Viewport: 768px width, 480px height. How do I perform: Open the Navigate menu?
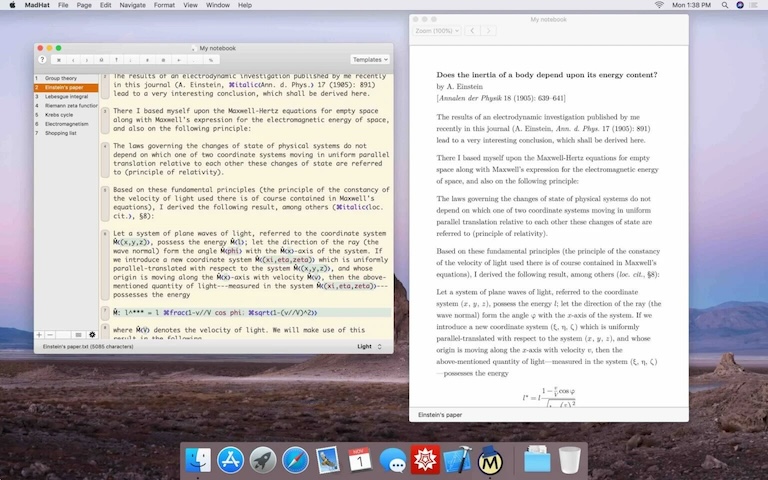click(132, 5)
